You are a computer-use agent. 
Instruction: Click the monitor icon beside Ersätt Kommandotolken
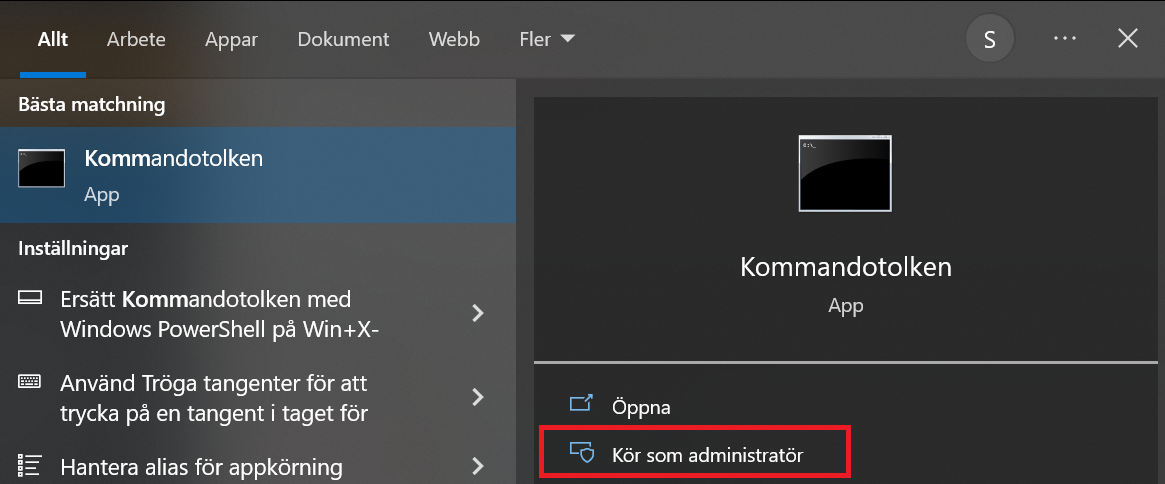tap(30, 299)
